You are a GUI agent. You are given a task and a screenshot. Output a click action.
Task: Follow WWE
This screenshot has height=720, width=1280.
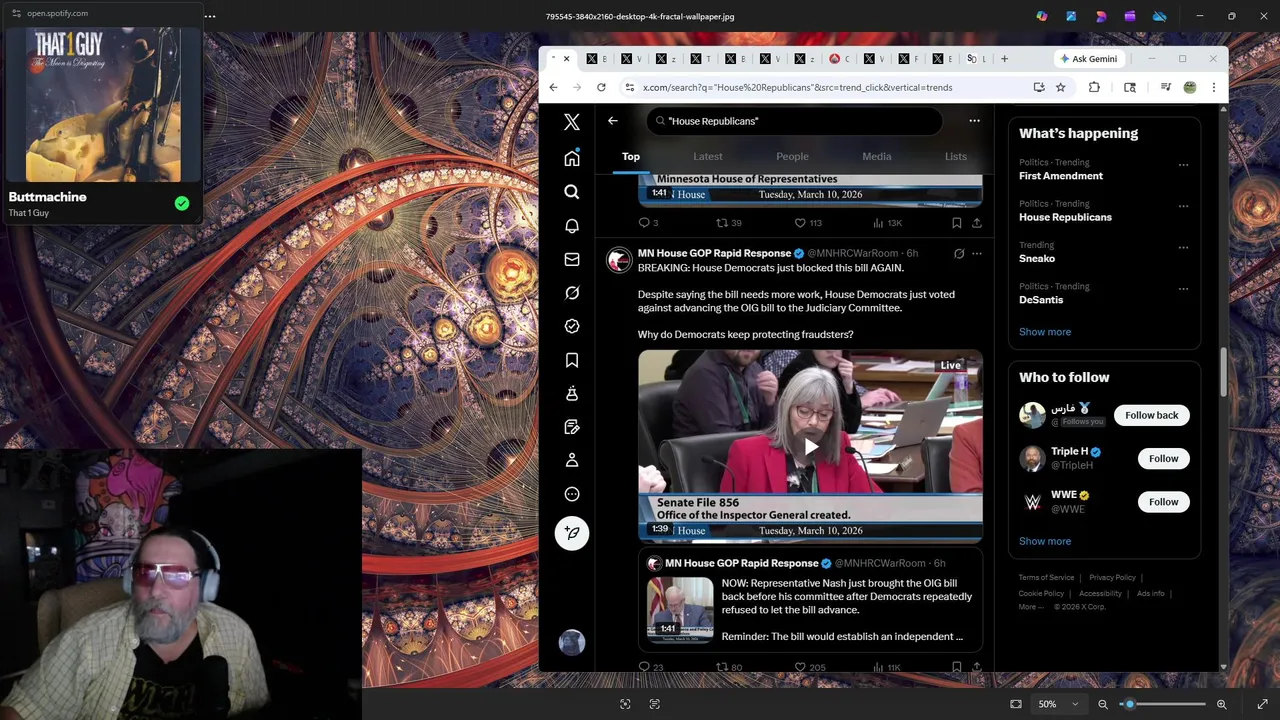pos(1163,502)
